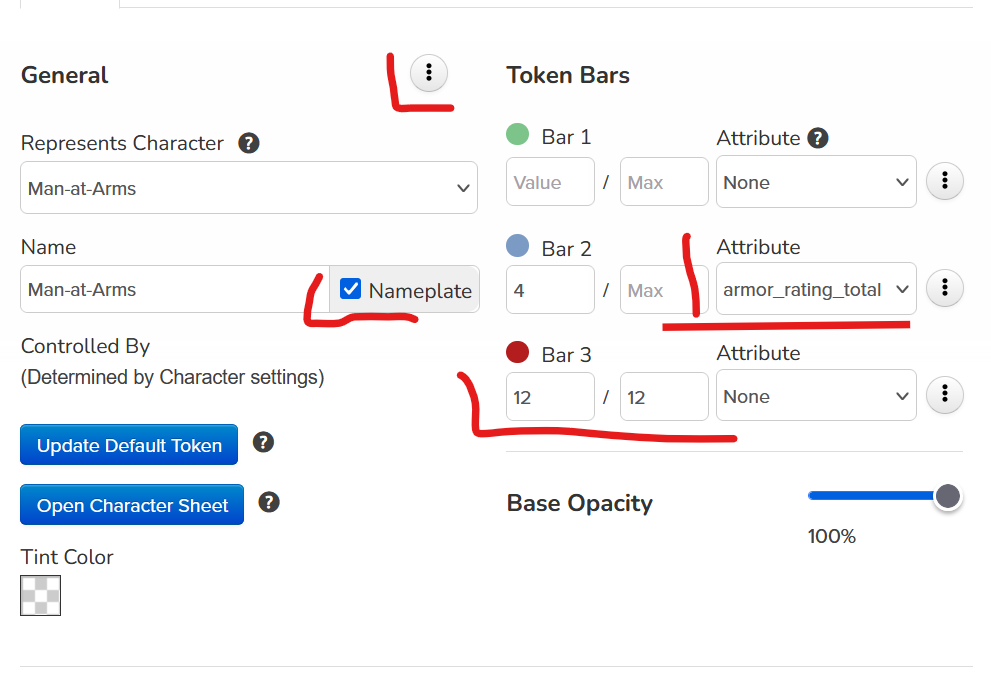Image resolution: width=991 pixels, height=682 pixels.
Task: Open the character sheet for Man-at-Arms
Action: click(x=131, y=505)
